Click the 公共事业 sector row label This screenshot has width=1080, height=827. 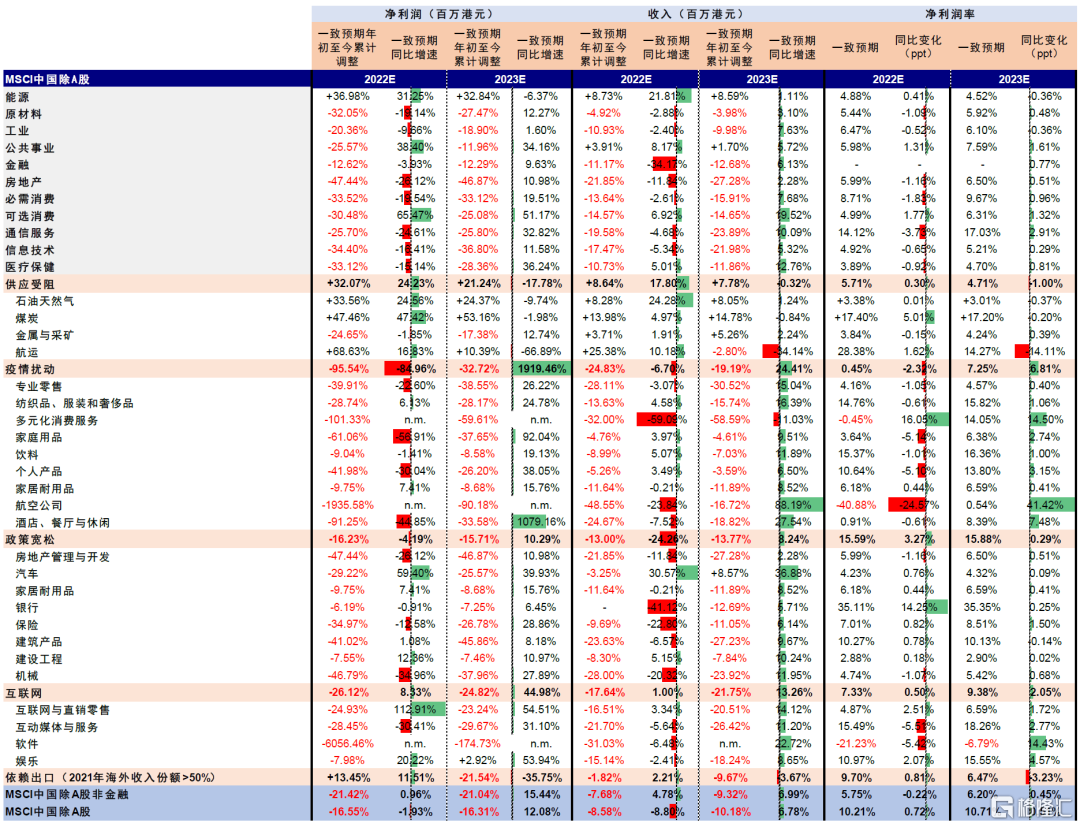[29, 147]
